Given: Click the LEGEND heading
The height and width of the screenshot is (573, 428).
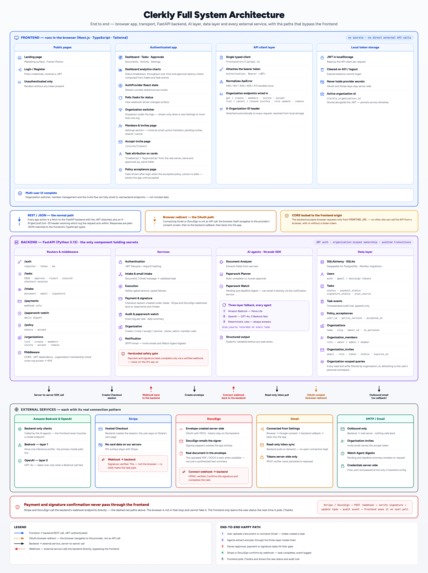Looking at the screenshot, I should (x=20, y=527).
